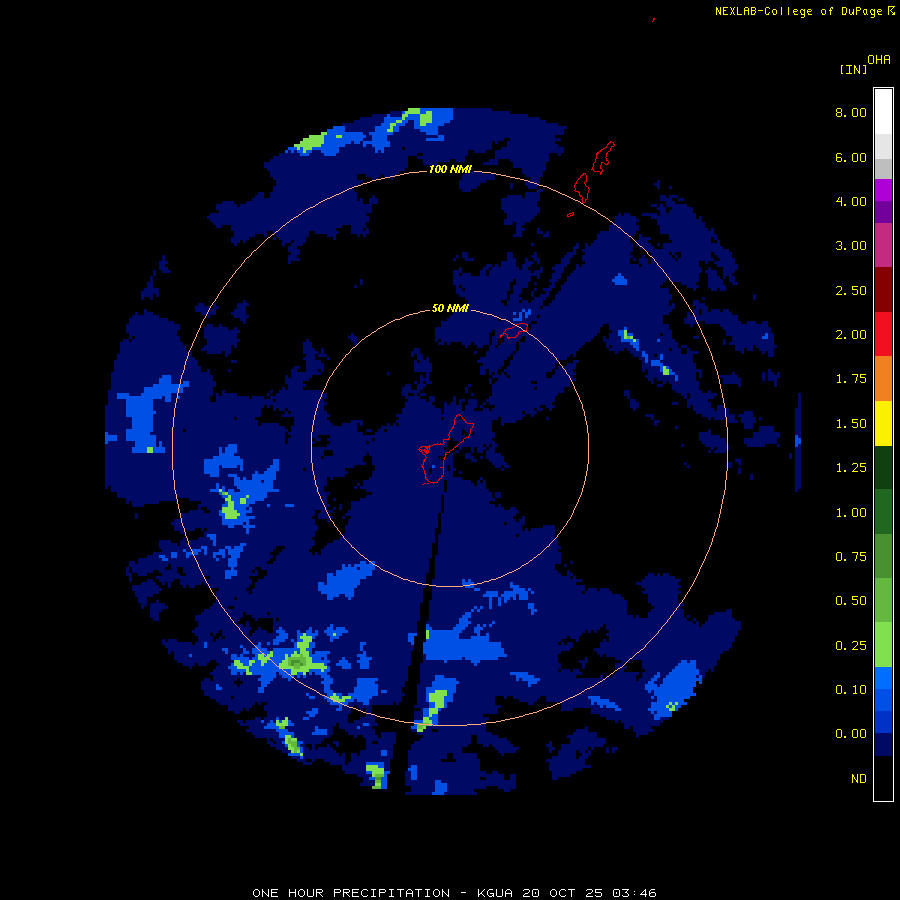Click the 1.00 legend value

tap(851, 513)
